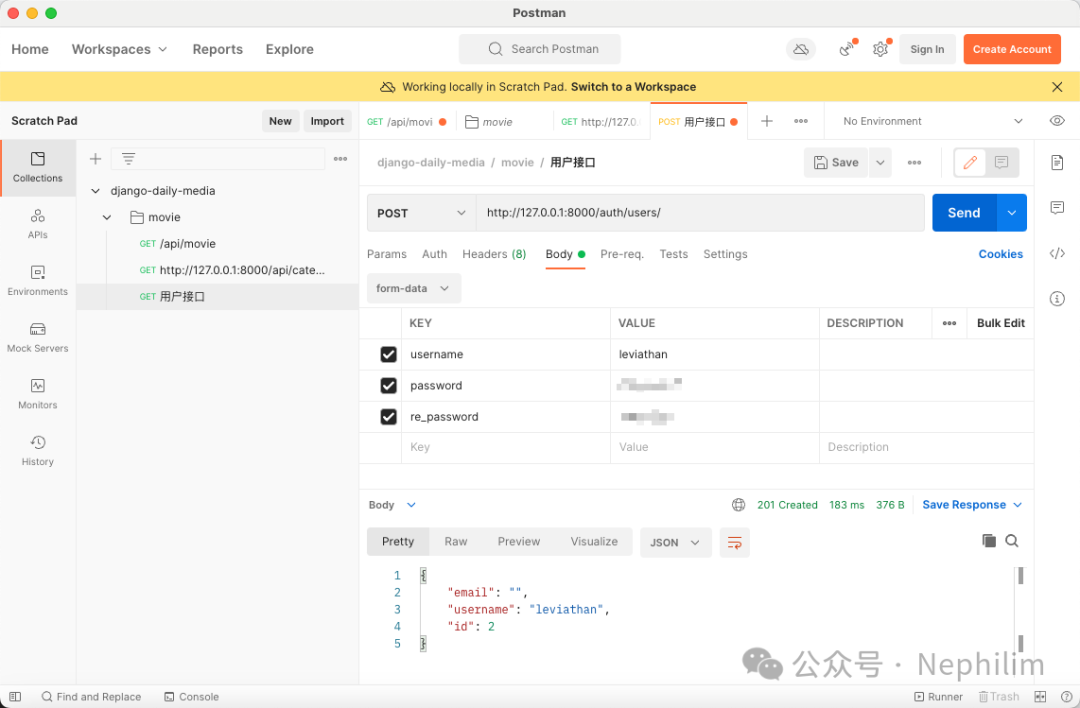Toggle the sidebar visibility icon in footer

click(15, 696)
